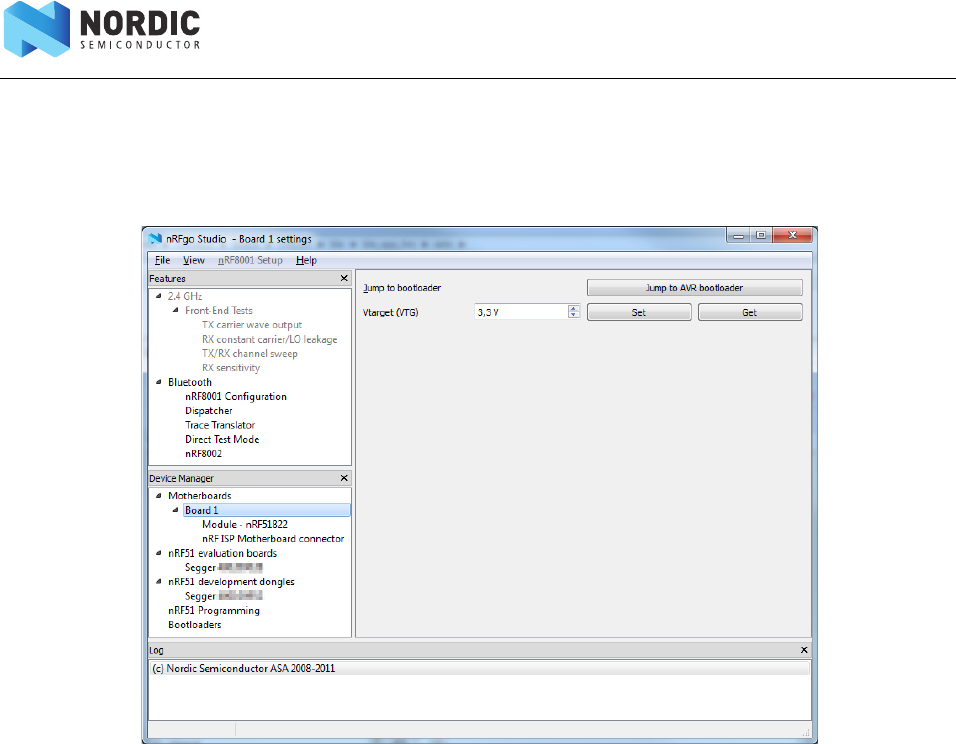Viewport: 956px width, 744px height.
Task: Select TX/RX channel sweep
Action: tap(250, 354)
